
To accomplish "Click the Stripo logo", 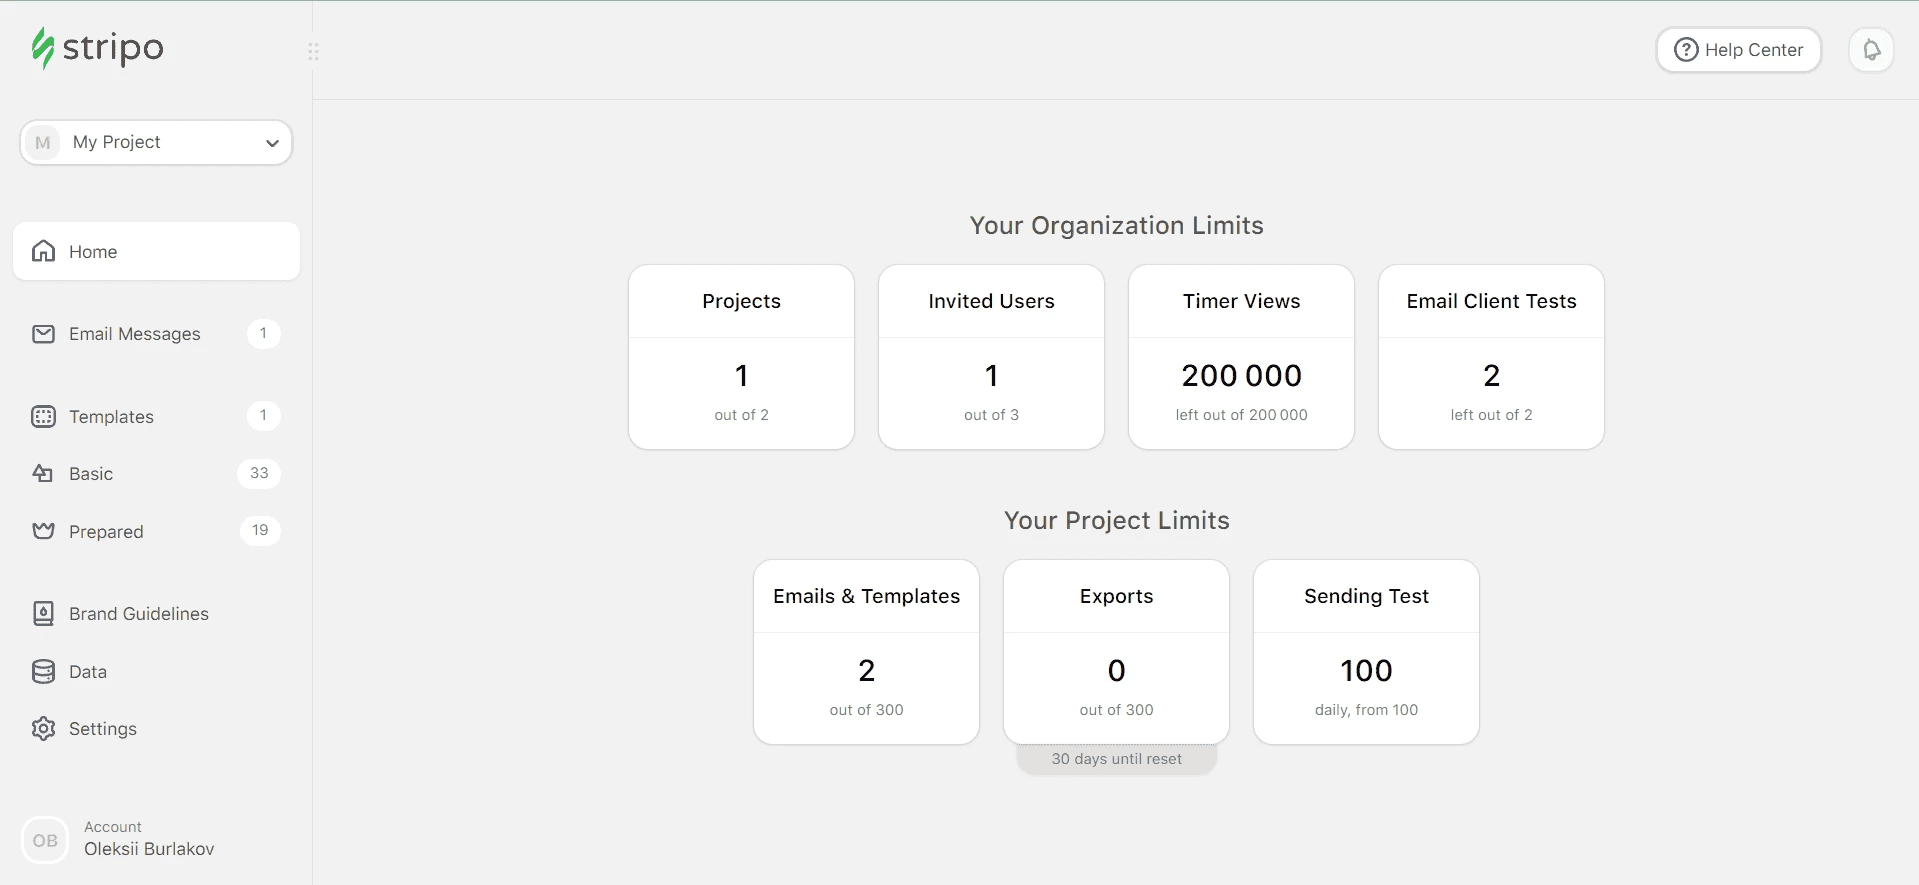I will [97, 48].
